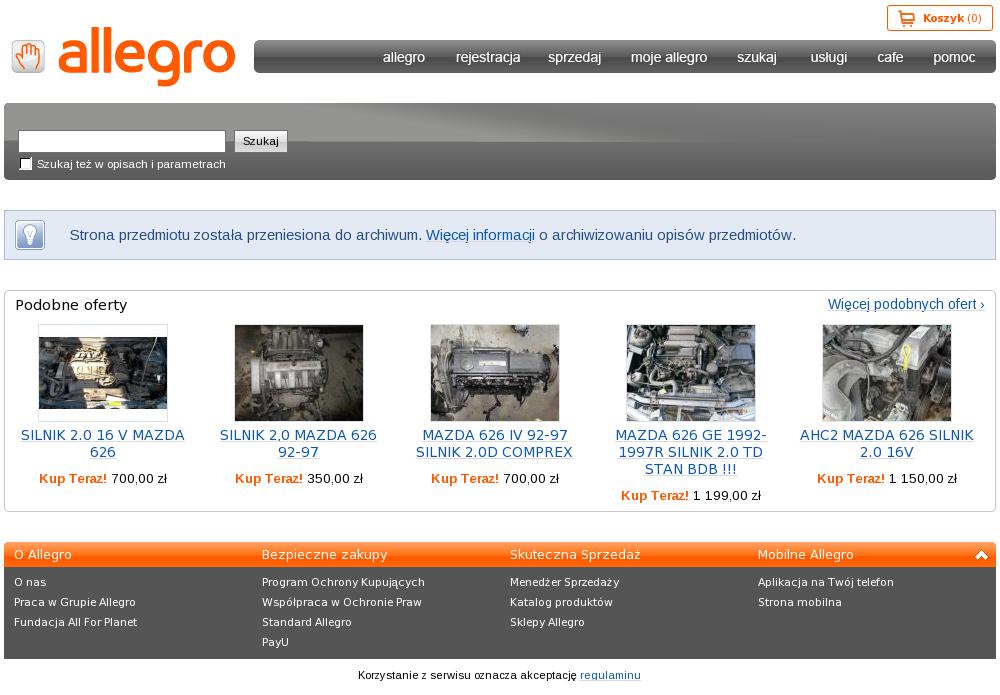This screenshot has width=1000, height=695.
Task: Open the O nas footer link
Action: (x=30, y=582)
